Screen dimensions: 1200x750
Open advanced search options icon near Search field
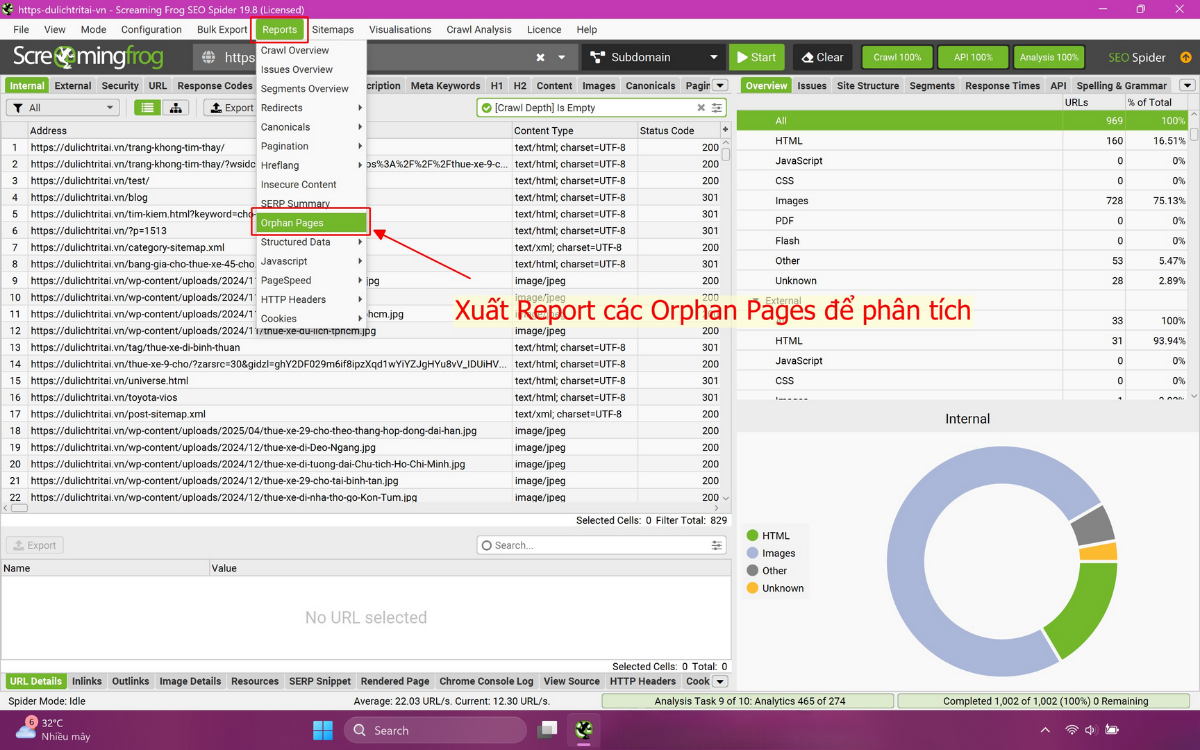point(717,544)
